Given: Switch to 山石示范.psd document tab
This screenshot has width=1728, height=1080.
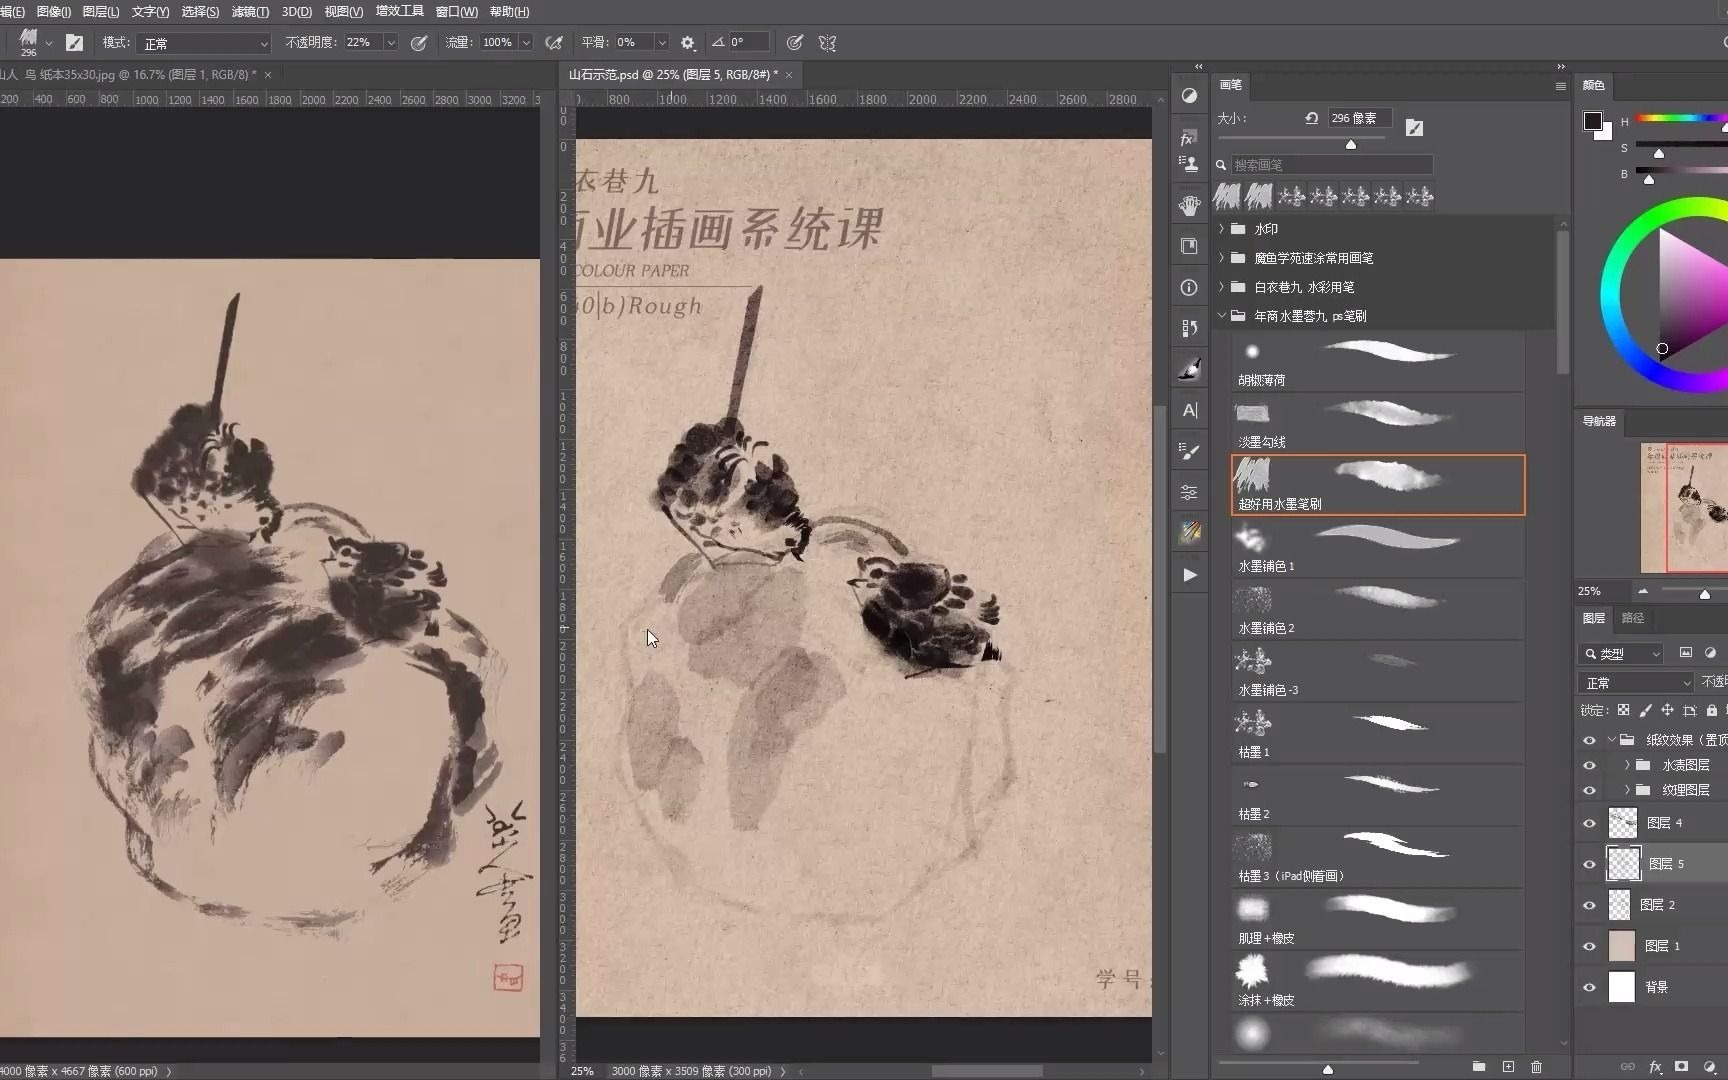Looking at the screenshot, I should (x=673, y=75).
